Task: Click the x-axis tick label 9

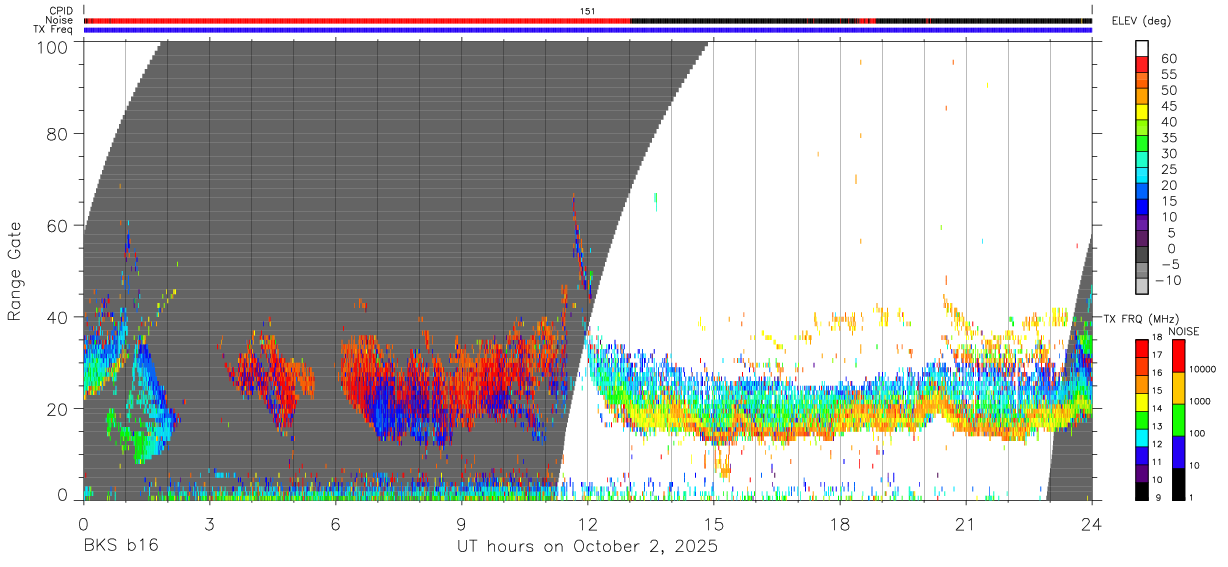Action: (x=461, y=524)
